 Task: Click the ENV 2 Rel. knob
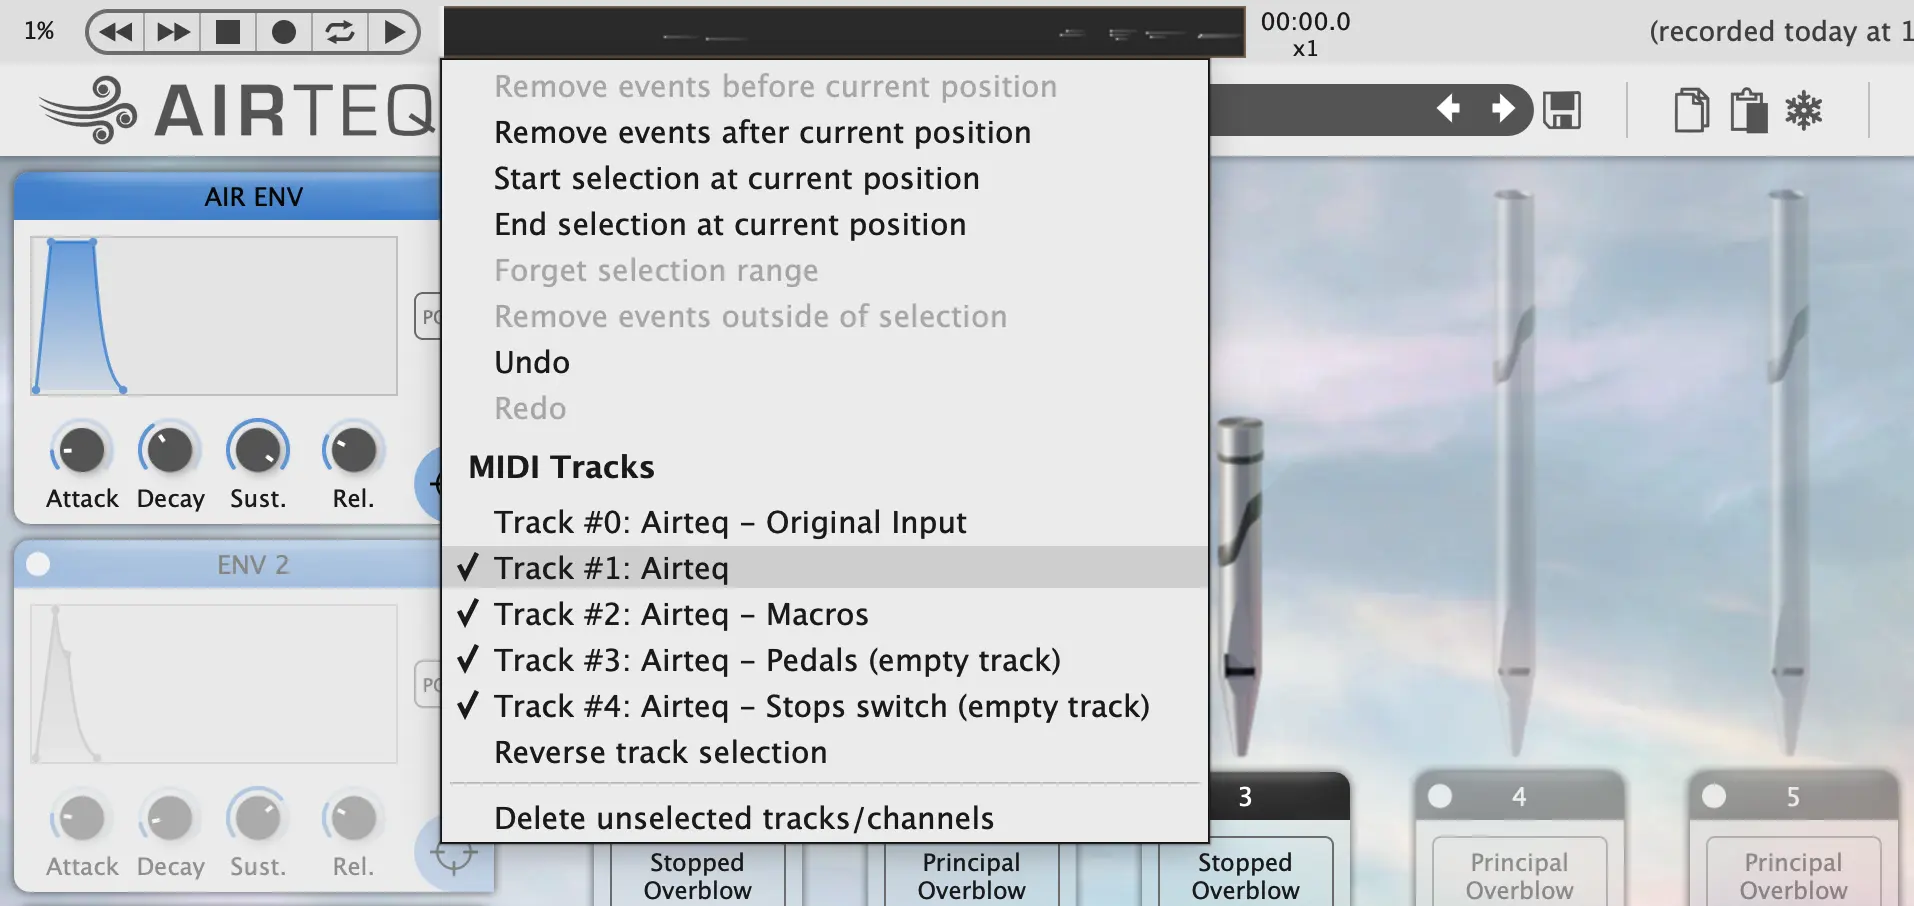point(352,818)
